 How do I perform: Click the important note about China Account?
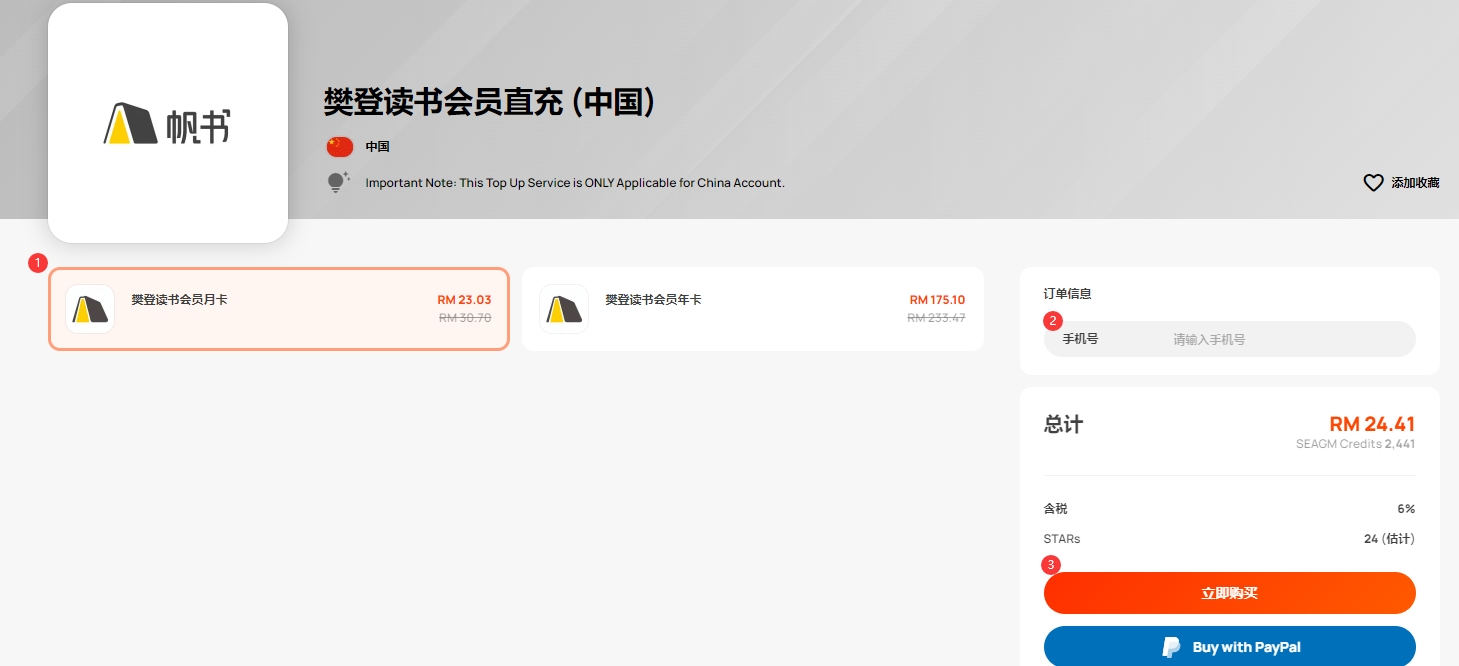pyautogui.click(x=575, y=183)
